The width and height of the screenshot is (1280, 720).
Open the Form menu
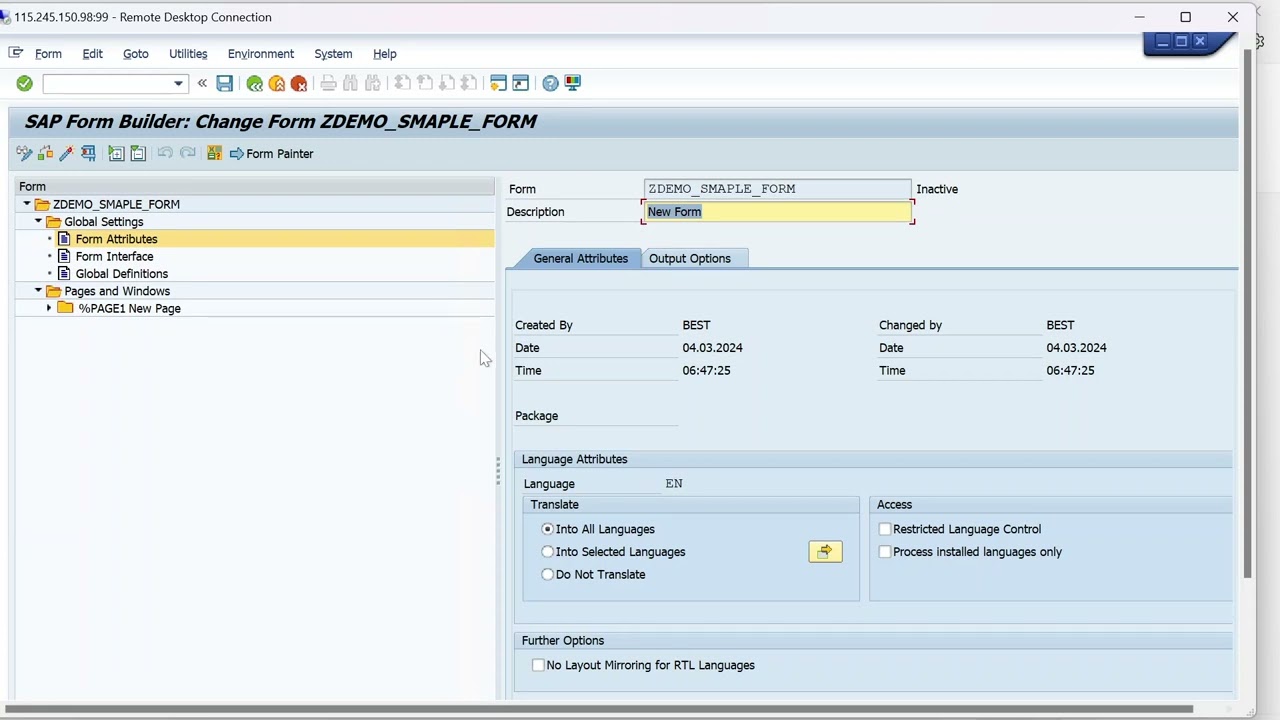[x=48, y=54]
